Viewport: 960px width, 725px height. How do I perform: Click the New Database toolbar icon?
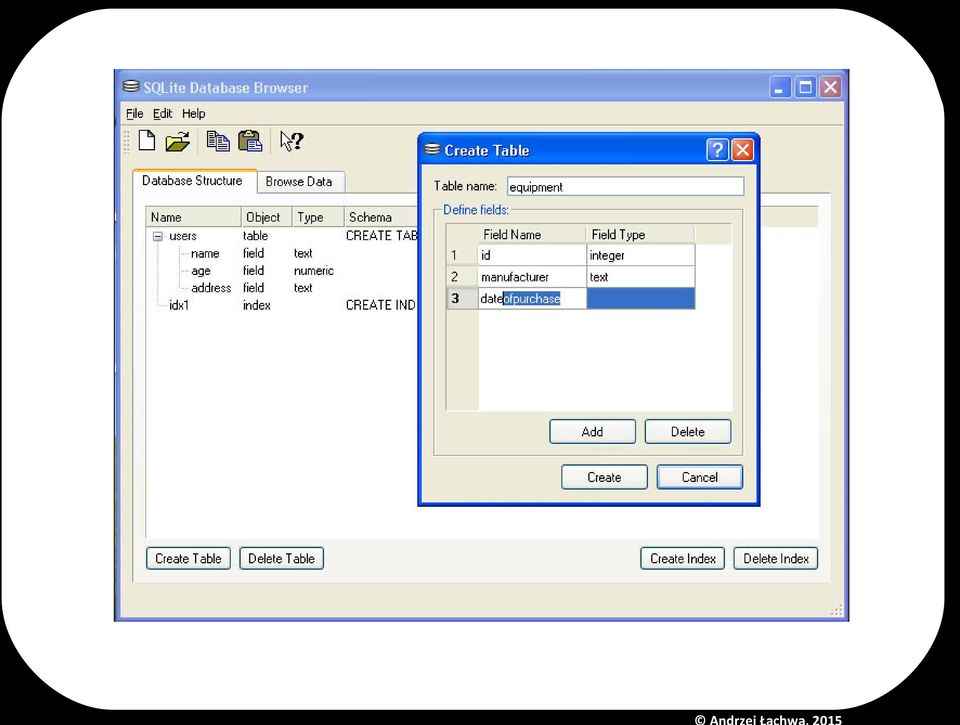pos(147,141)
